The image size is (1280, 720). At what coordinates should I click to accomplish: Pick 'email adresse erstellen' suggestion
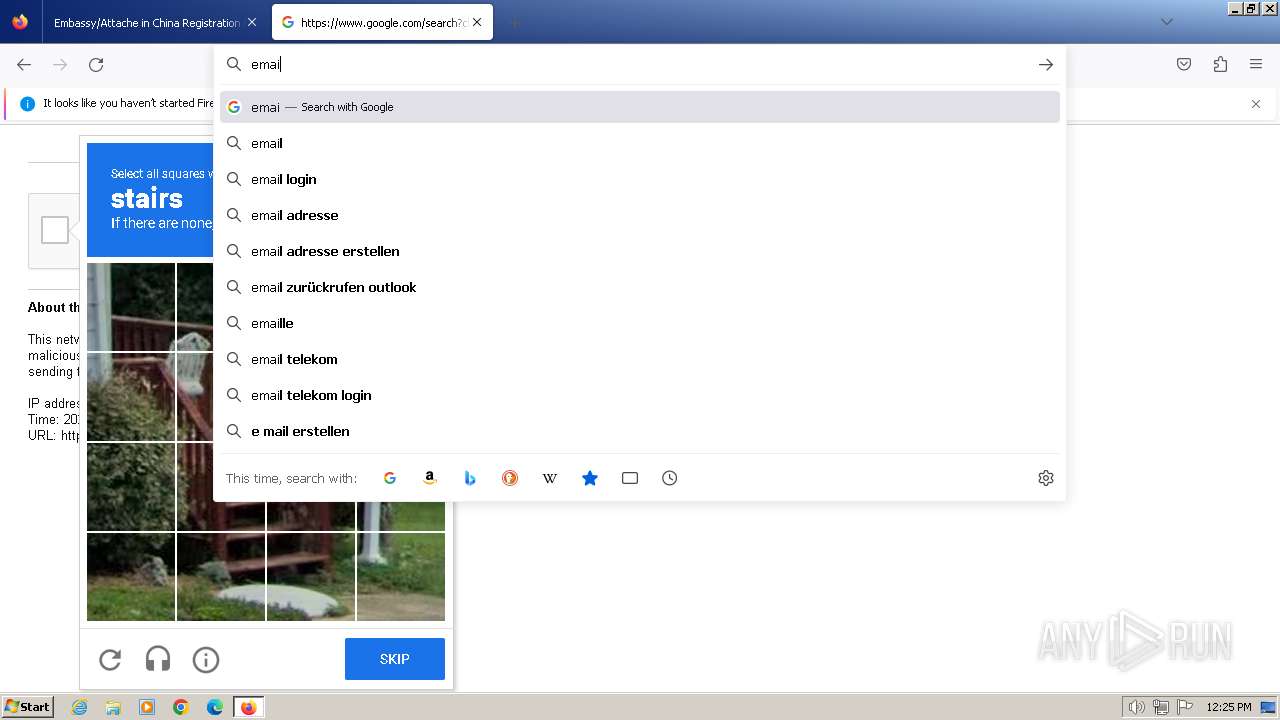[x=640, y=251]
